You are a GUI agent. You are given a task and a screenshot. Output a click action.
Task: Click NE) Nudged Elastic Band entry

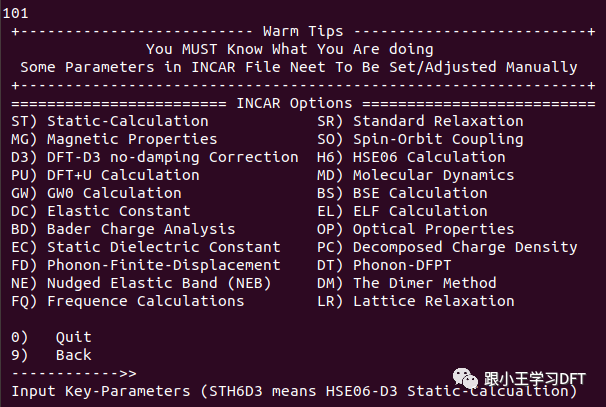click(x=141, y=283)
